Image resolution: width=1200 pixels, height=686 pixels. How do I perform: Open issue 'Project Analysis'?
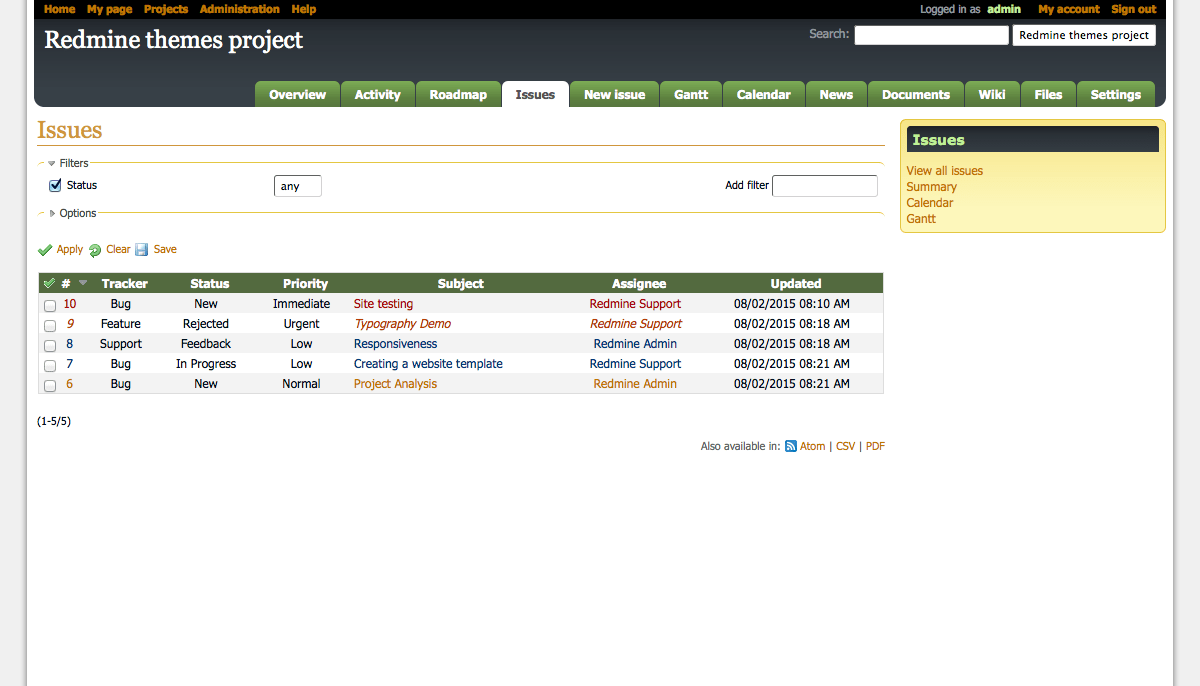(x=395, y=384)
